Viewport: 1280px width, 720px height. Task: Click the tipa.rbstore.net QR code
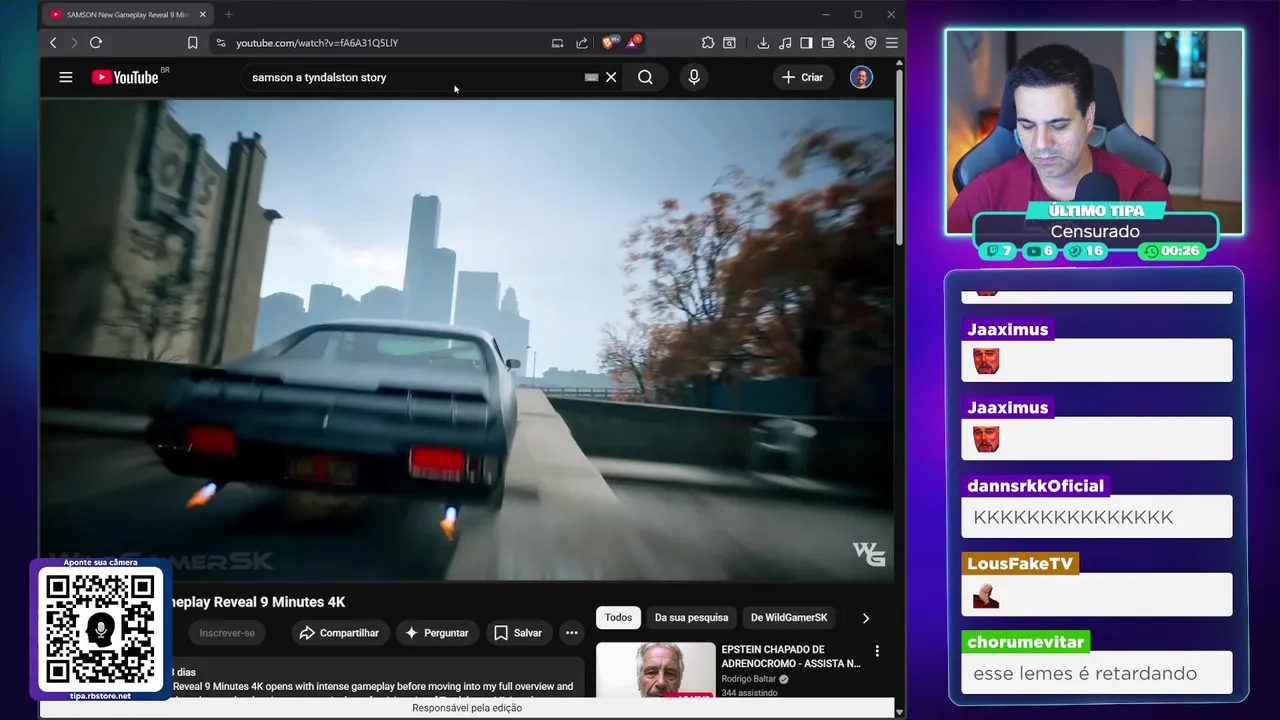click(x=100, y=628)
